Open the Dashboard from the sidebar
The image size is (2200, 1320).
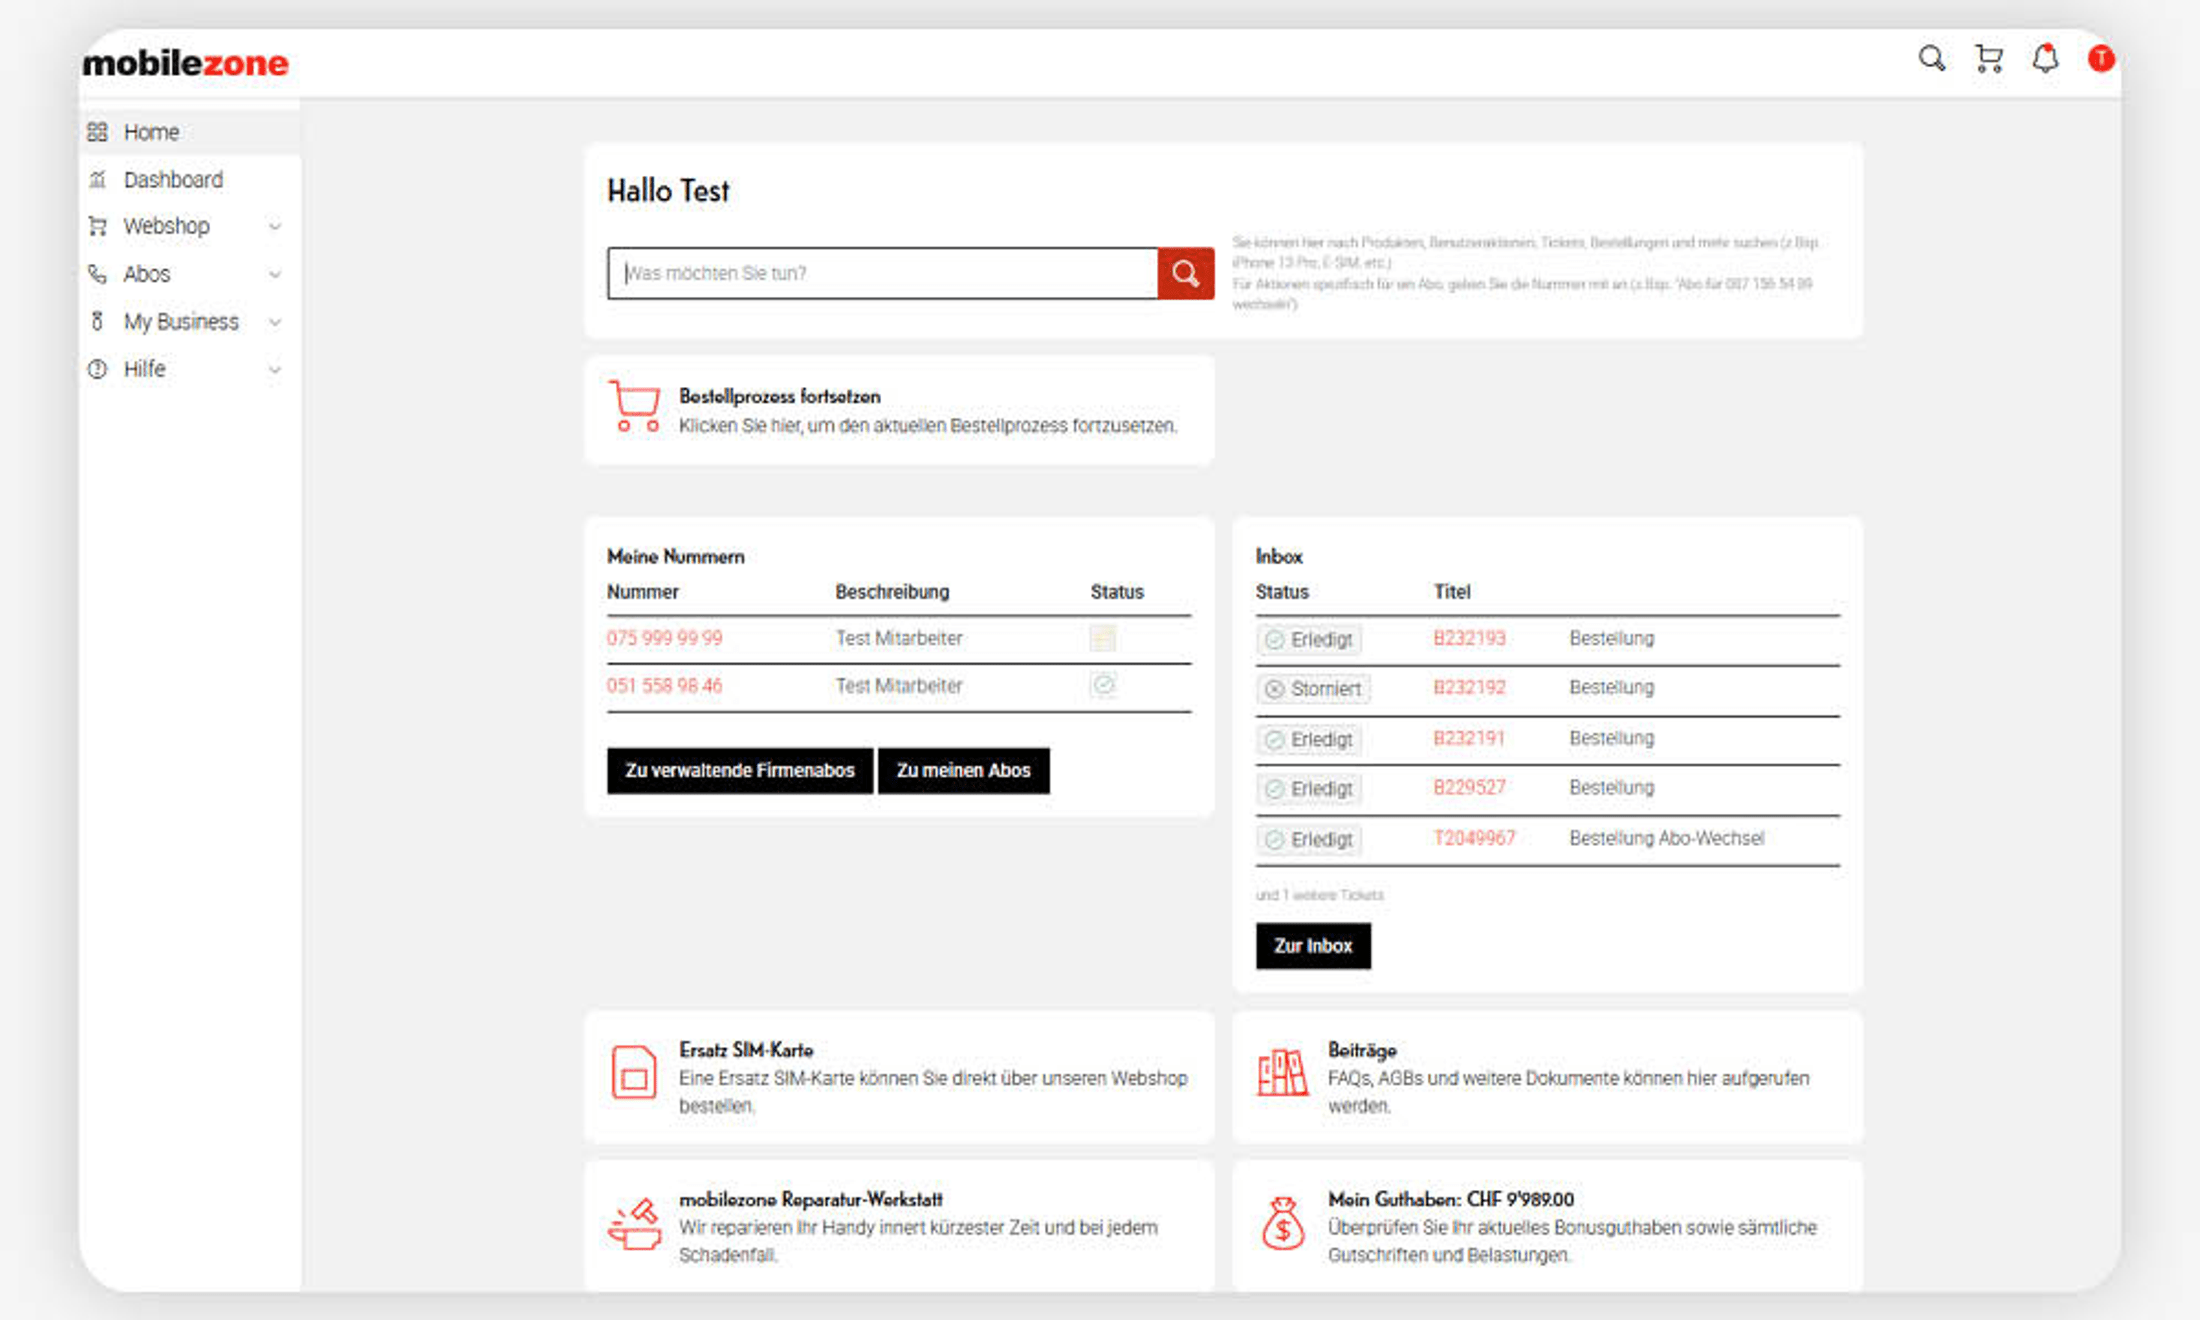tap(172, 179)
